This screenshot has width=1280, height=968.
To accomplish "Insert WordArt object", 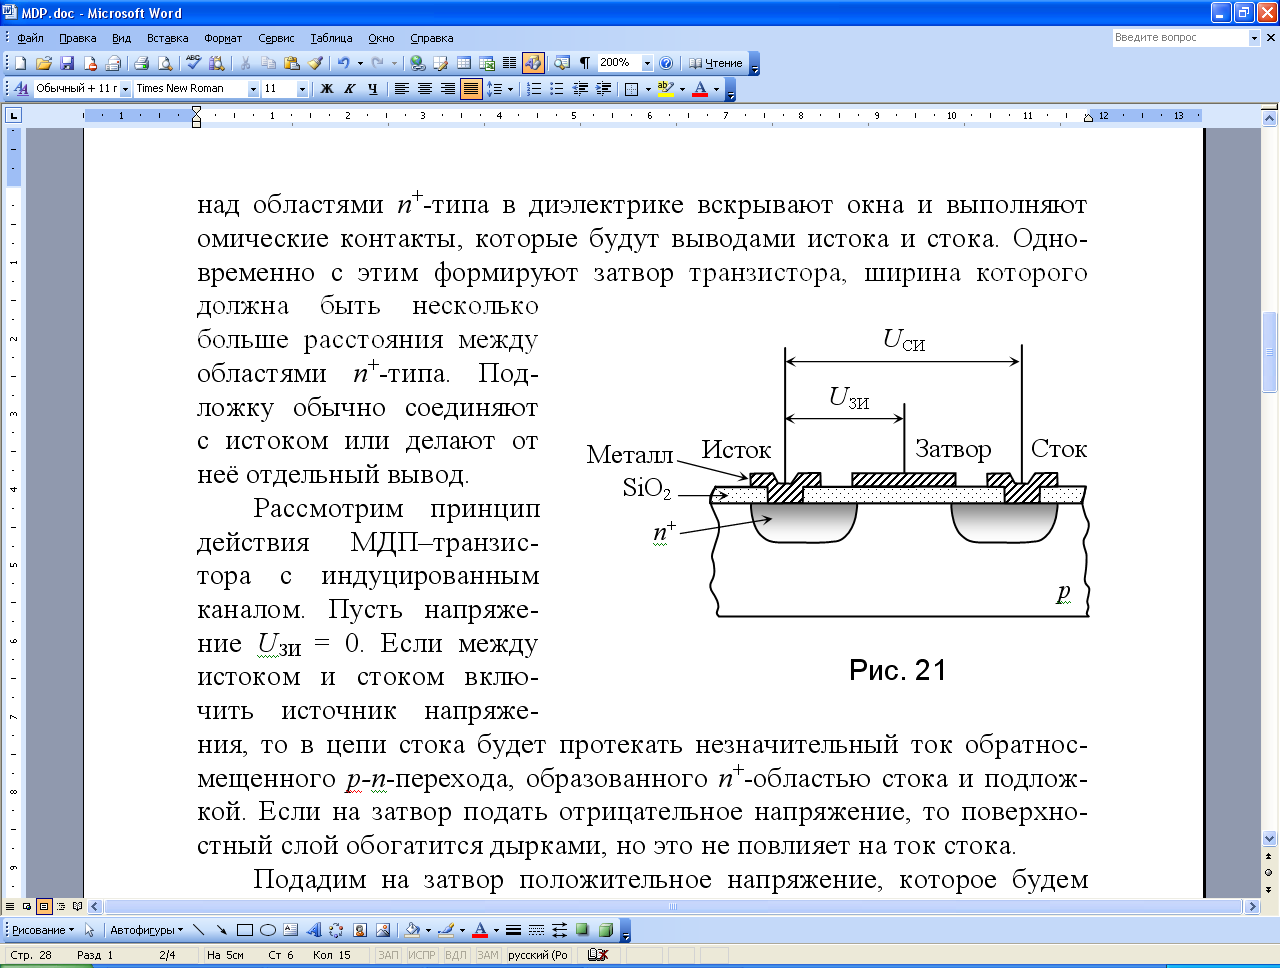I will click(313, 930).
